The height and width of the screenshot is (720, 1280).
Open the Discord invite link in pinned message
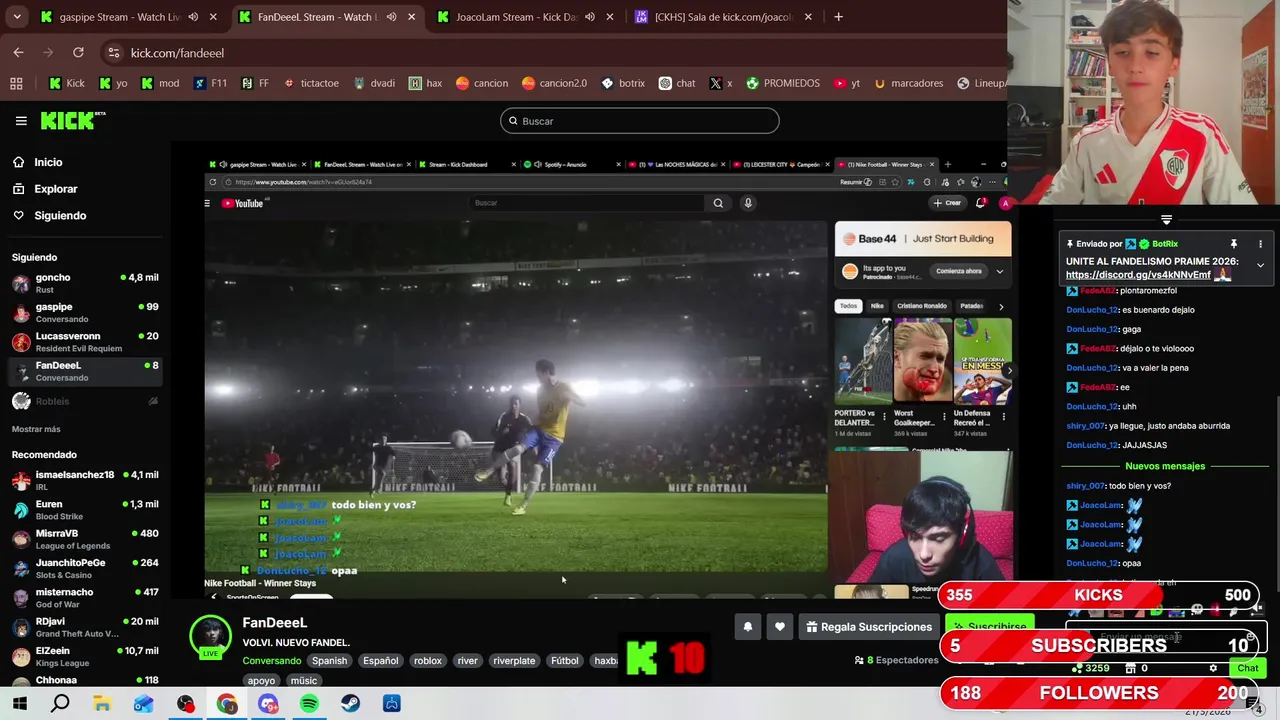1138,275
